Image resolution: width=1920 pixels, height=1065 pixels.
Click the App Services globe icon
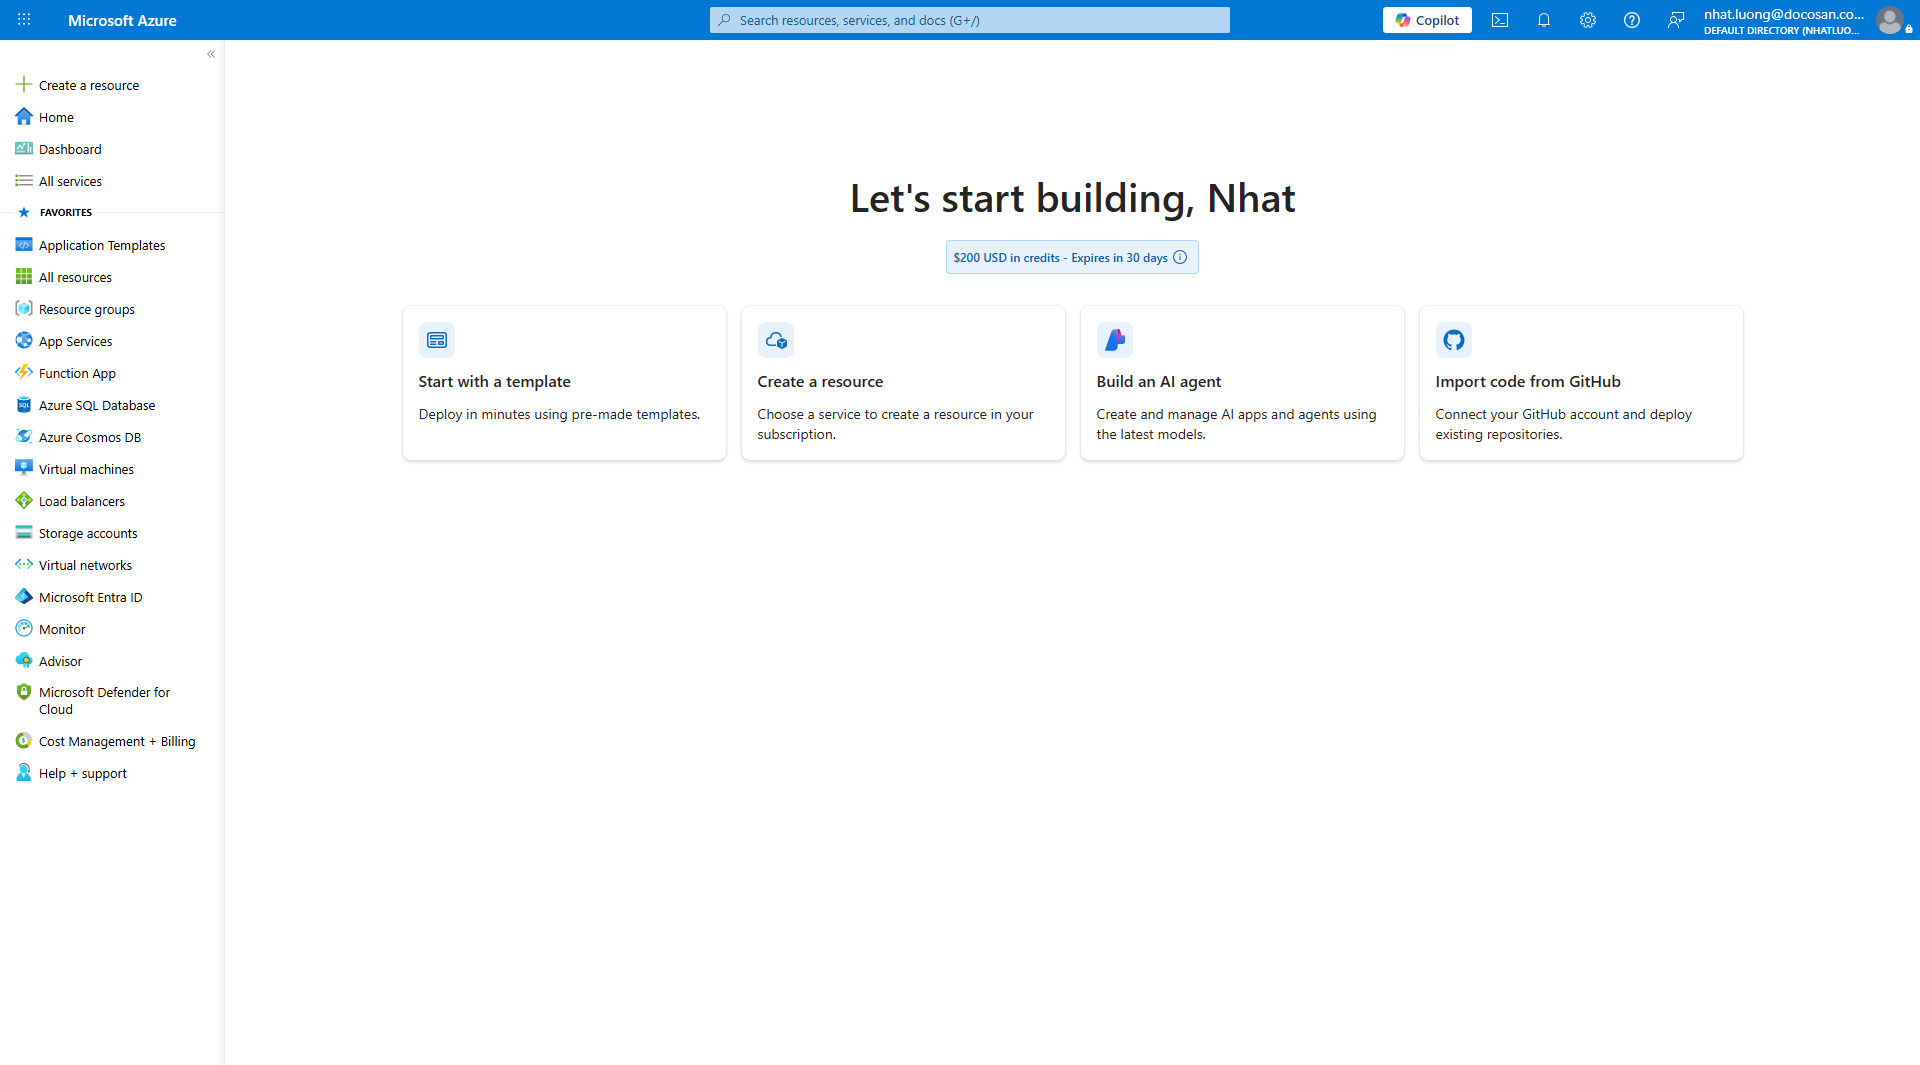click(x=24, y=341)
